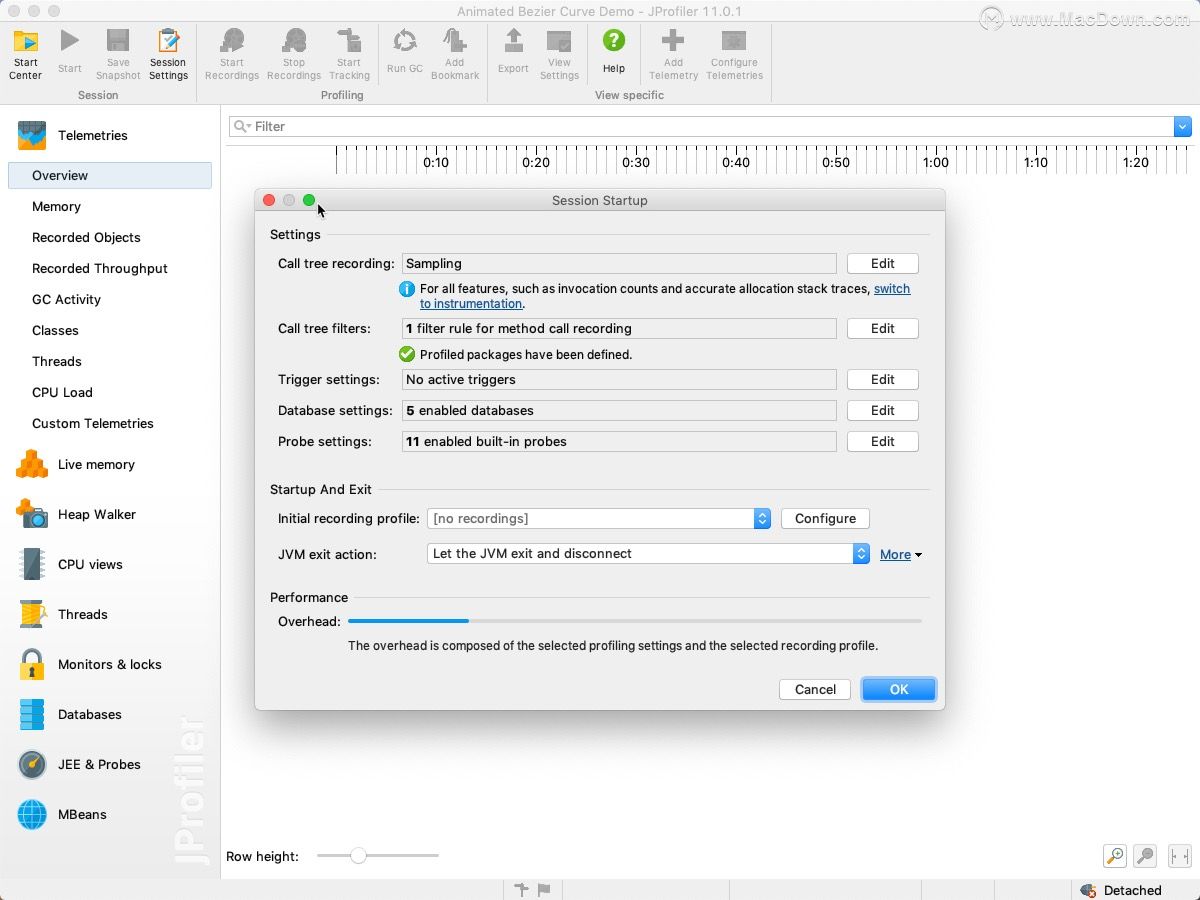
Task: Click the Start Tracking icon
Action: 349,55
